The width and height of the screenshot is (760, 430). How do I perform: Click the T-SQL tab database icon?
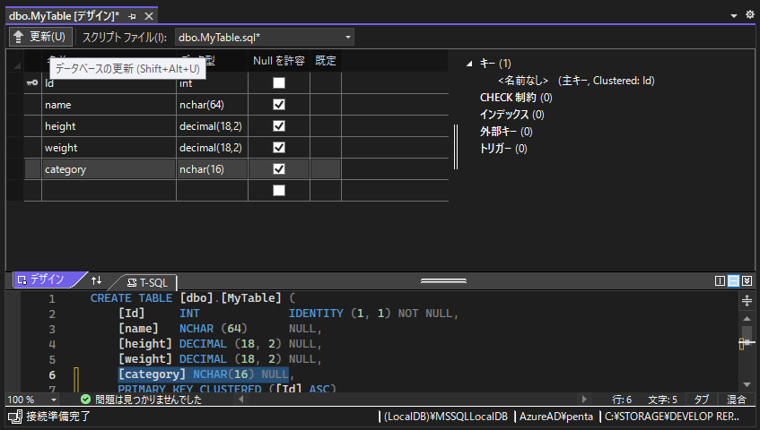click(x=132, y=283)
